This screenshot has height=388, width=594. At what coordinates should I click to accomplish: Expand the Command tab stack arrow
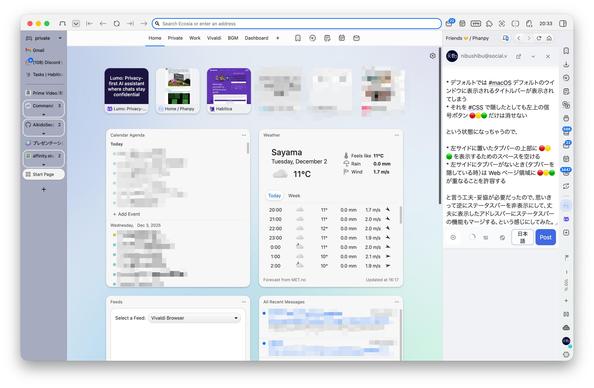[x=44, y=114]
